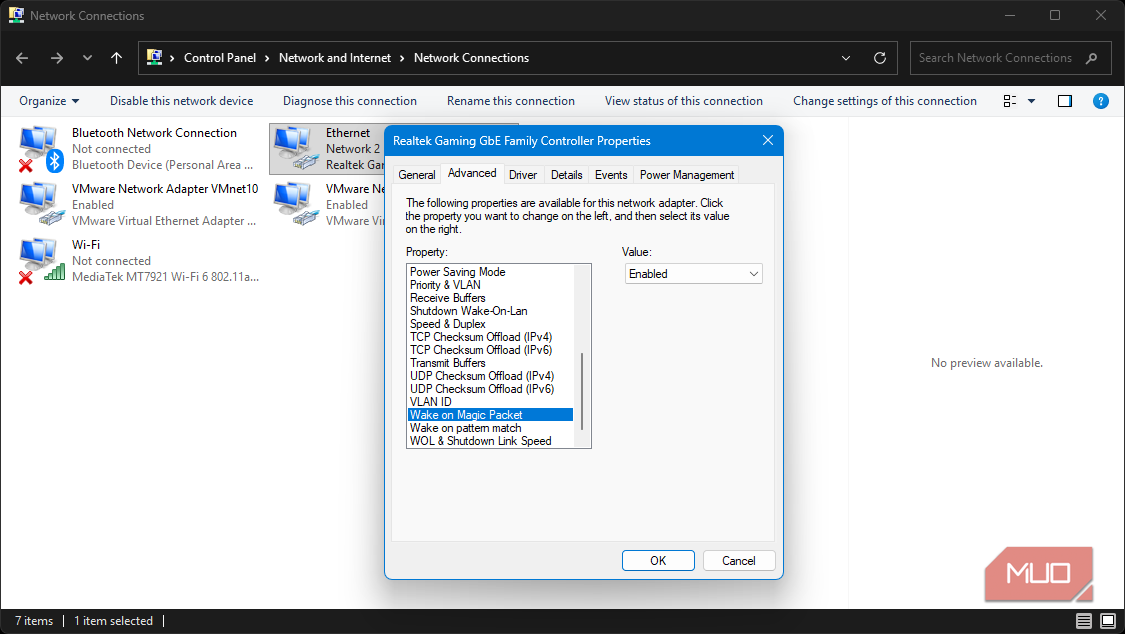Switch to the Details tab
This screenshot has height=634, width=1125.
(x=566, y=175)
